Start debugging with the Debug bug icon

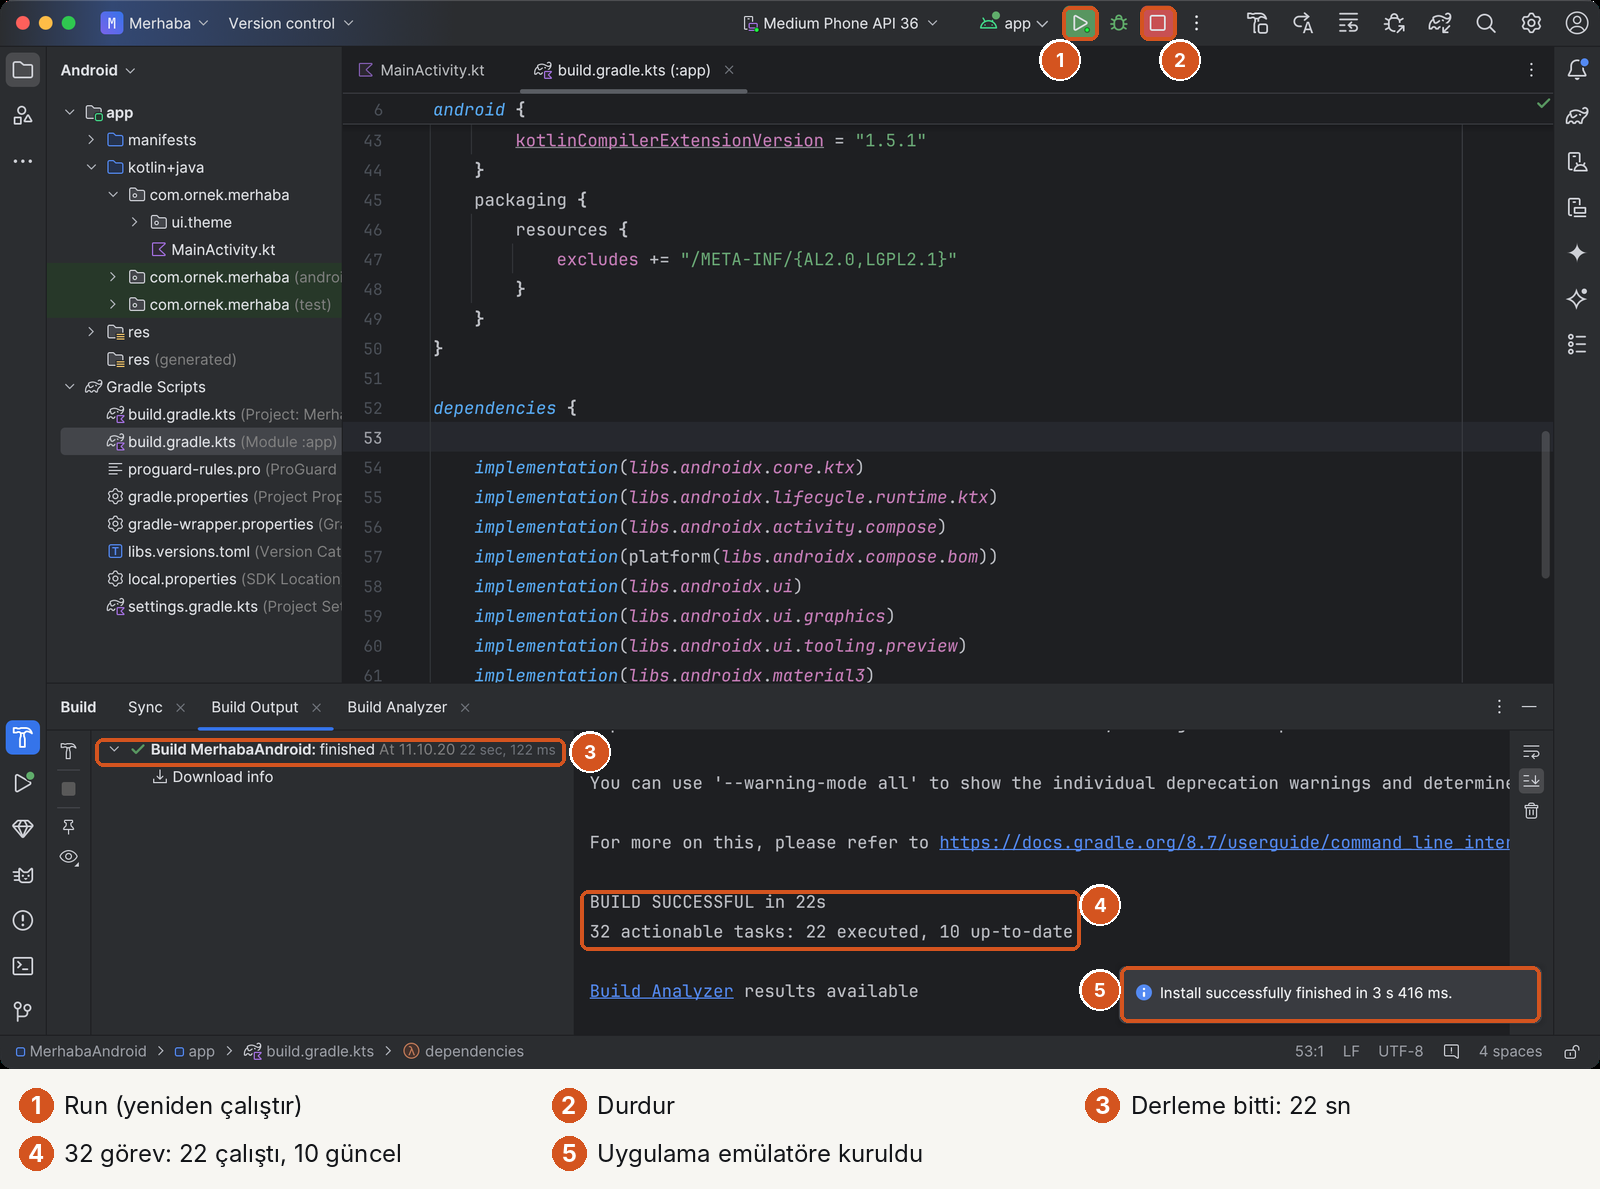tap(1119, 23)
